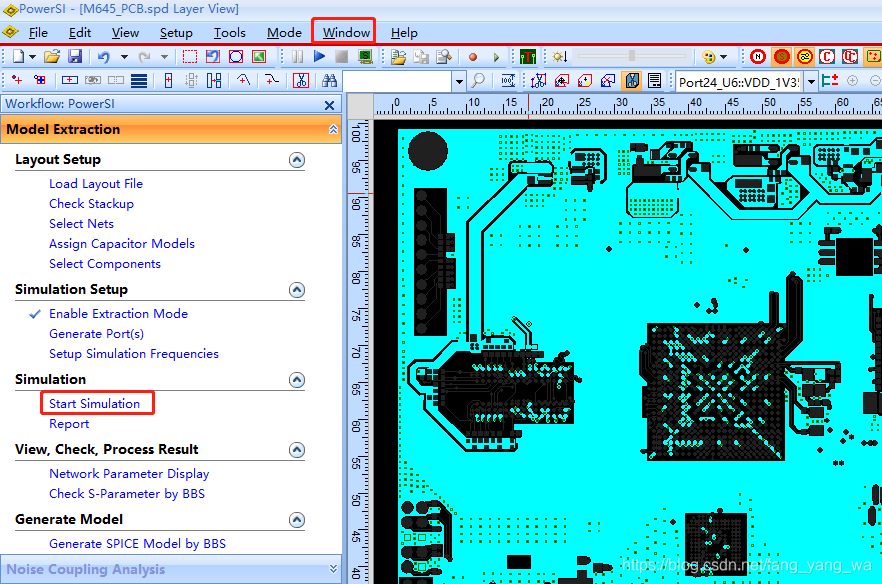
Task: Undo the last action
Action: coord(104,56)
